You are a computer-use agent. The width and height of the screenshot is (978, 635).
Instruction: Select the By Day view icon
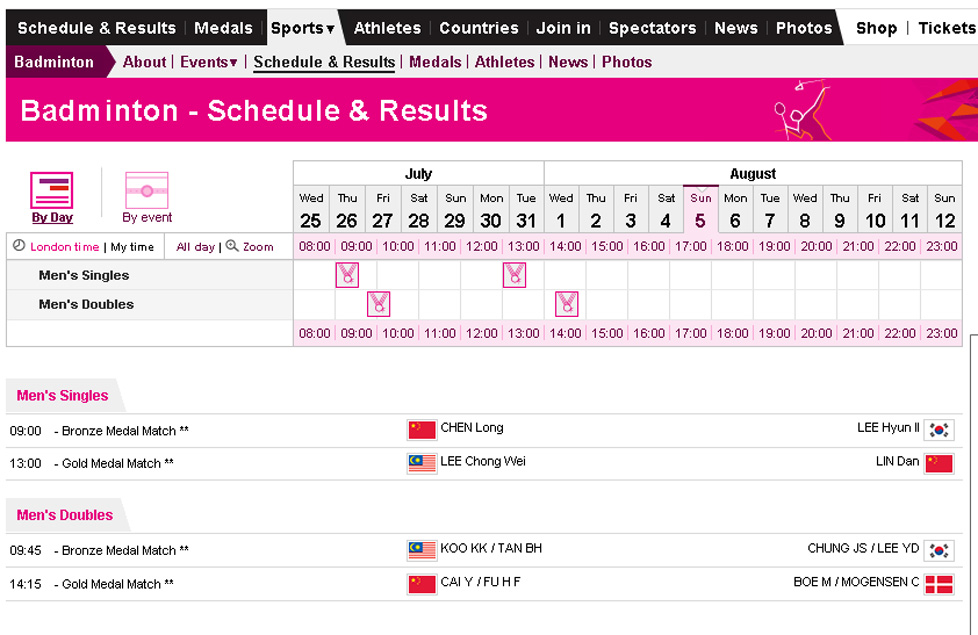pos(52,190)
